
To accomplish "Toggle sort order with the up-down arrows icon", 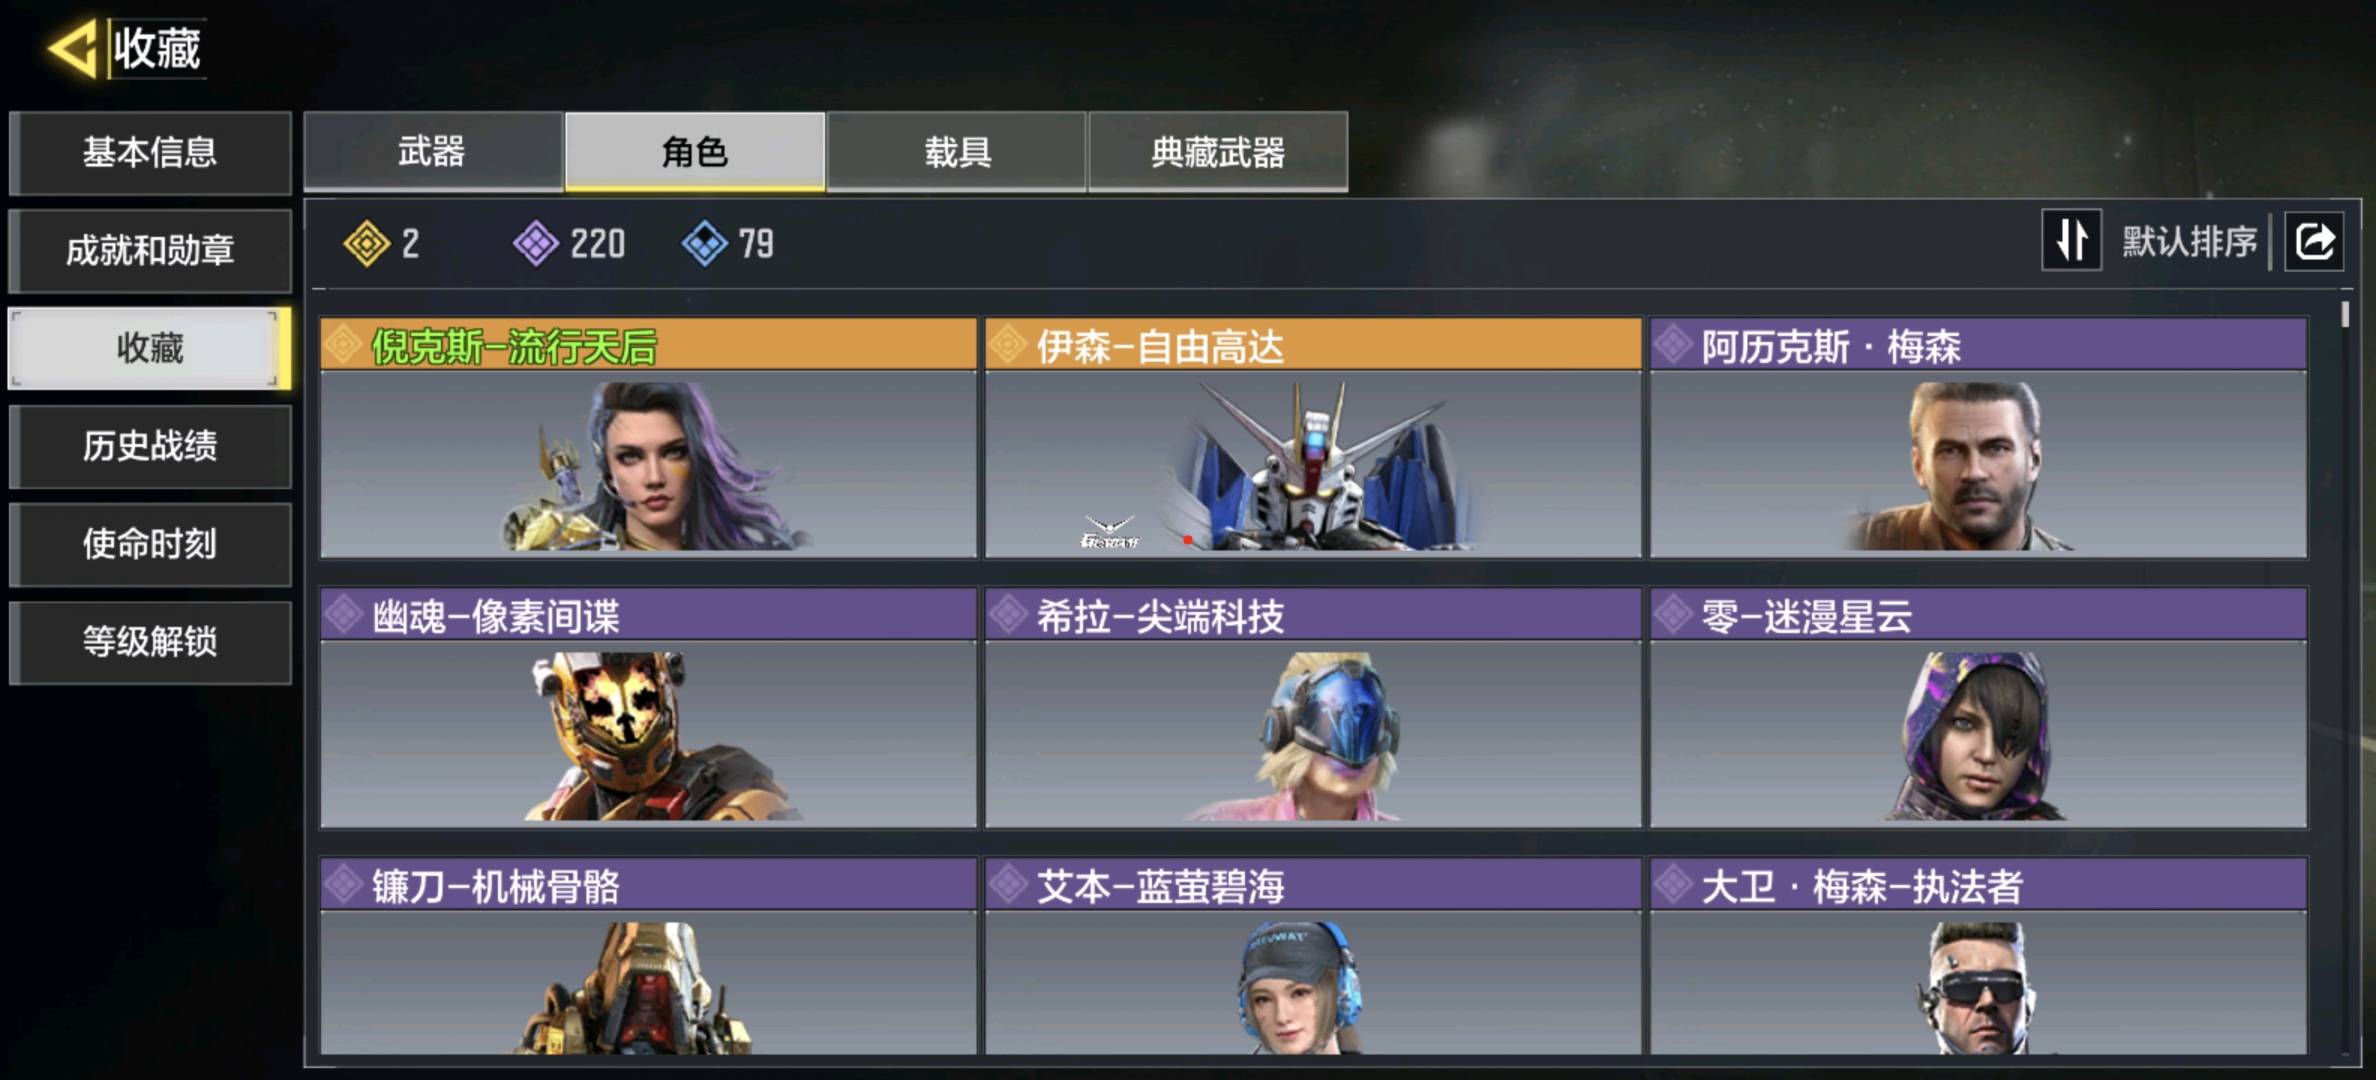I will pos(2071,240).
